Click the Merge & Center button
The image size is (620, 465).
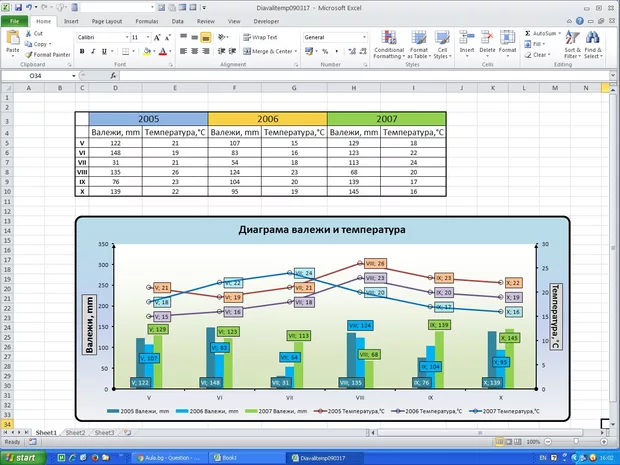(268, 51)
